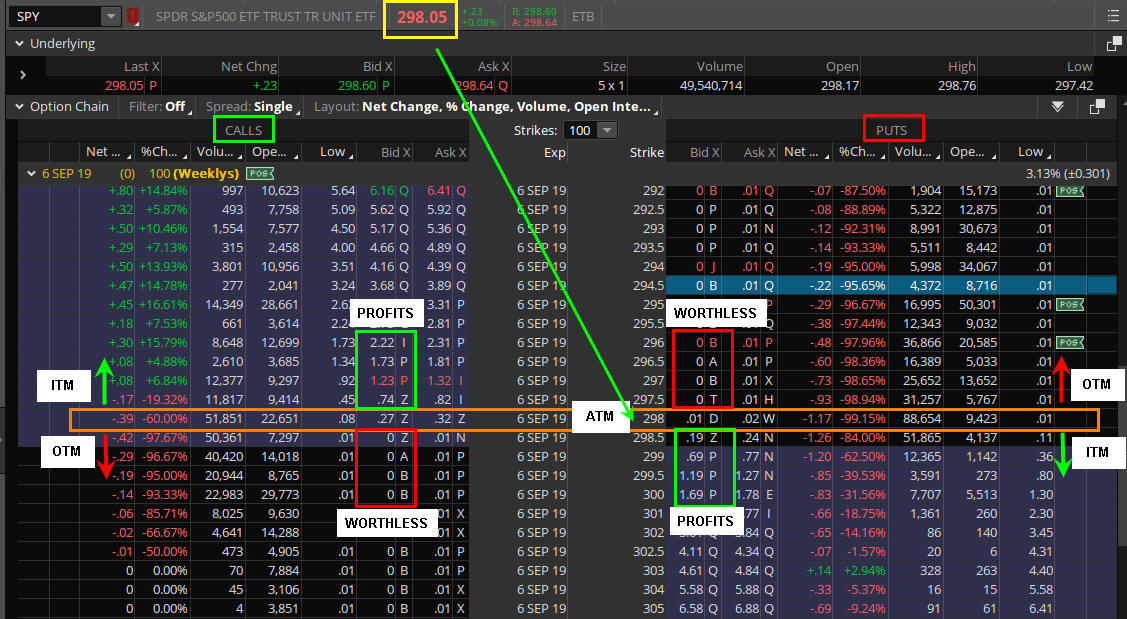Open the list menu icon at top right
This screenshot has height=619, width=1127.
[x=1113, y=16]
